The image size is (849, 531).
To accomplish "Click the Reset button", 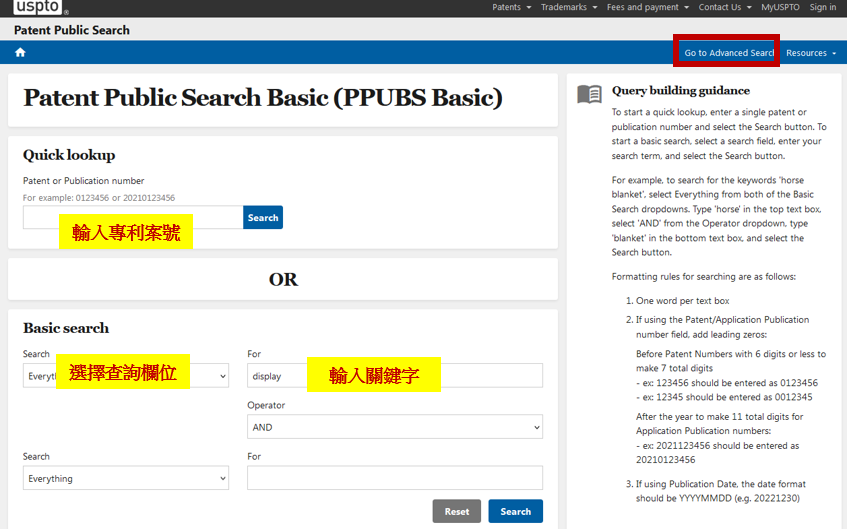I will point(456,512).
